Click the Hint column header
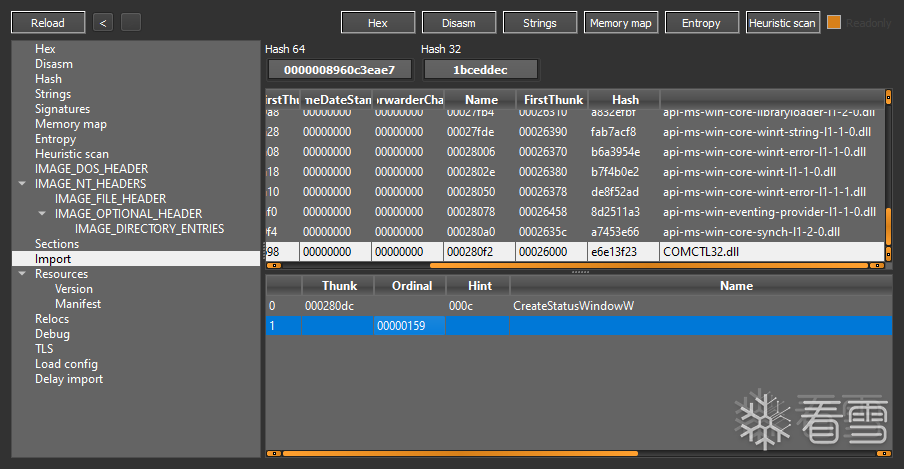Viewport: 904px width, 469px height. 479,286
